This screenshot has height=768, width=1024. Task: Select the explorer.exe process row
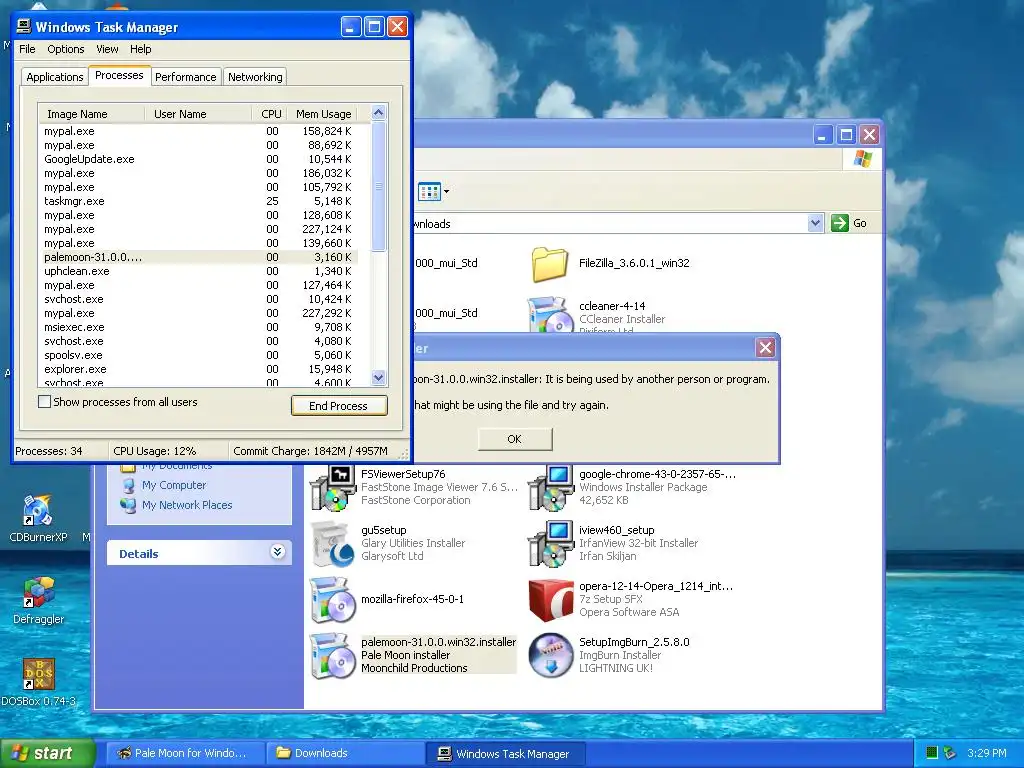click(x=199, y=369)
